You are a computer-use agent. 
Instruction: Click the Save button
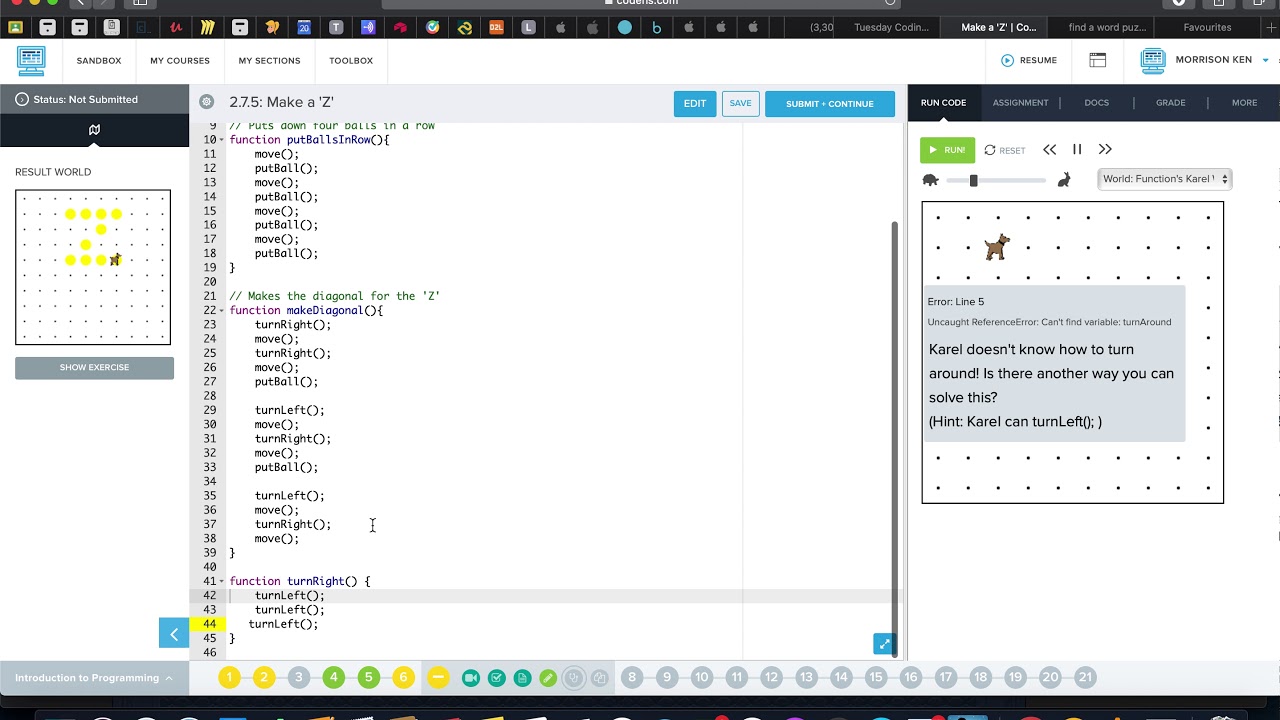[740, 103]
